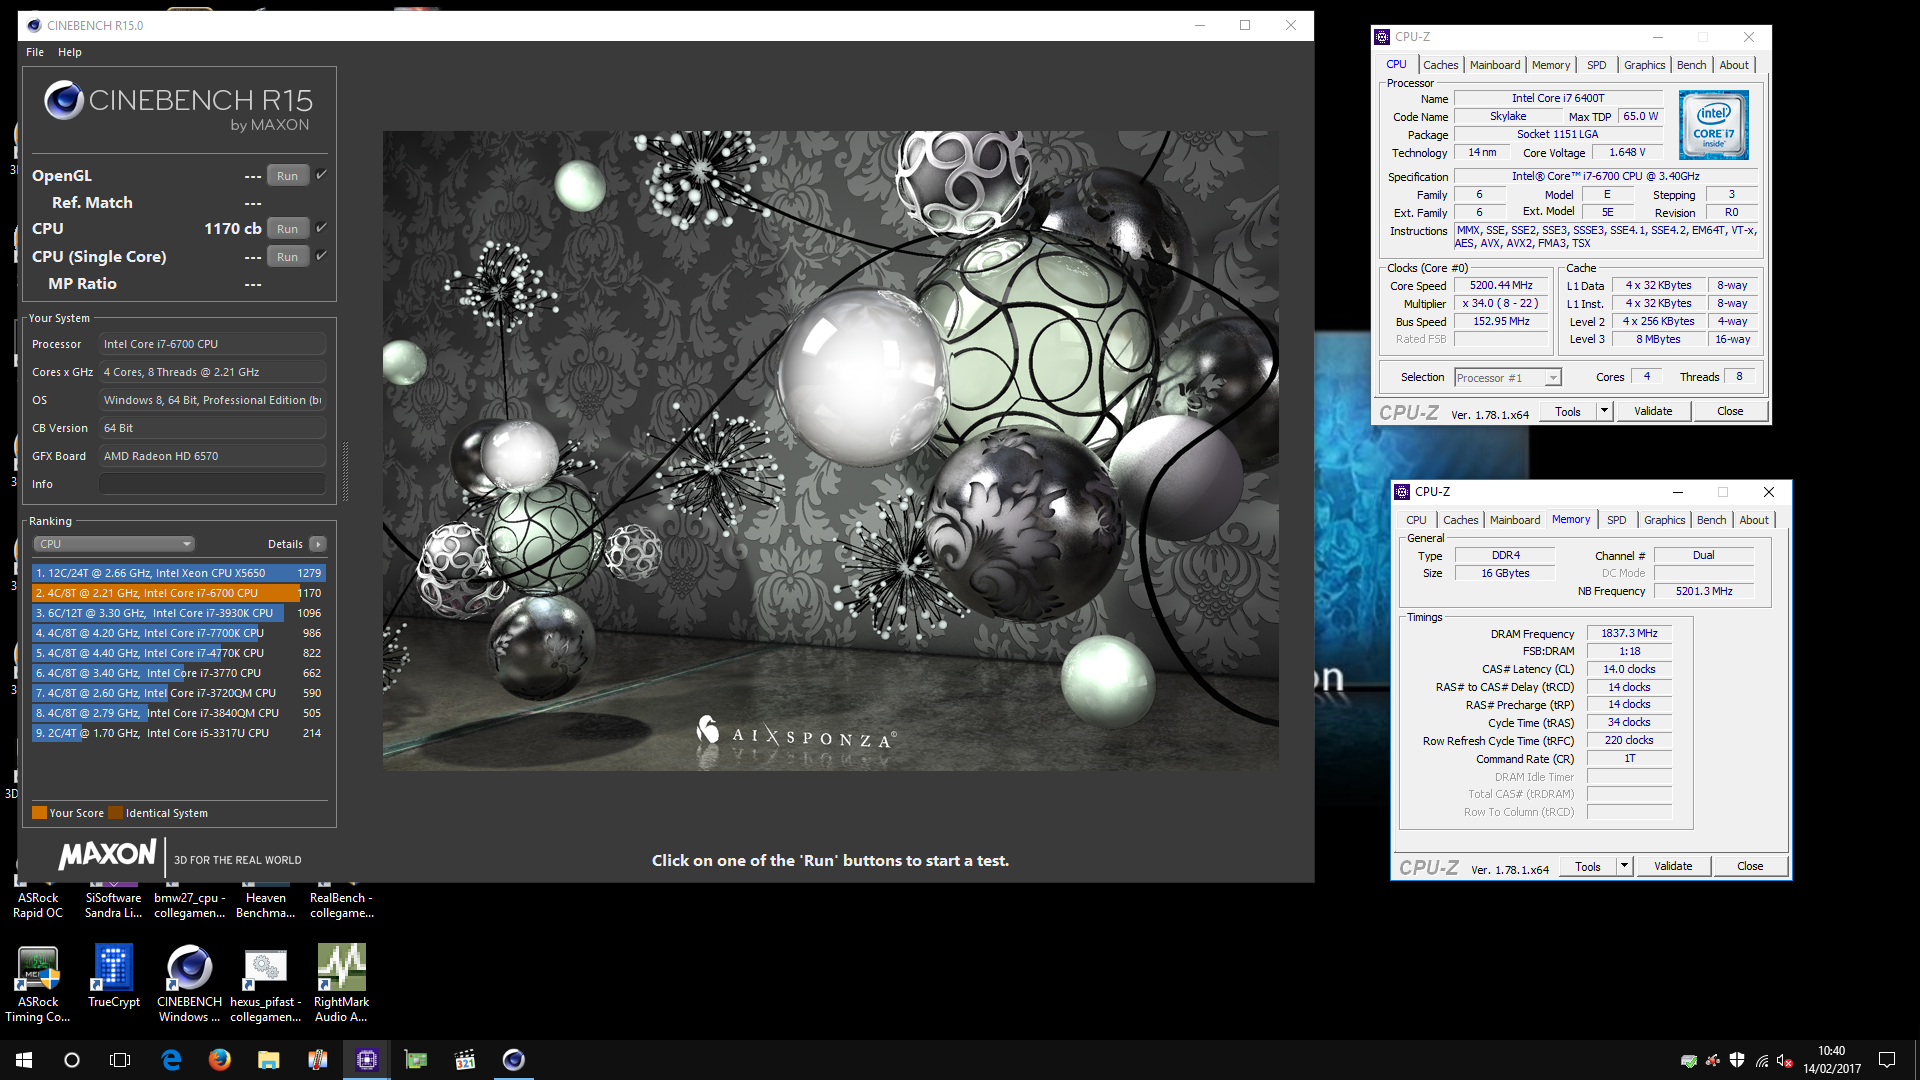The width and height of the screenshot is (1920, 1080).
Task: Open About tab in bottom CPU-Z window
Action: tap(1754, 520)
